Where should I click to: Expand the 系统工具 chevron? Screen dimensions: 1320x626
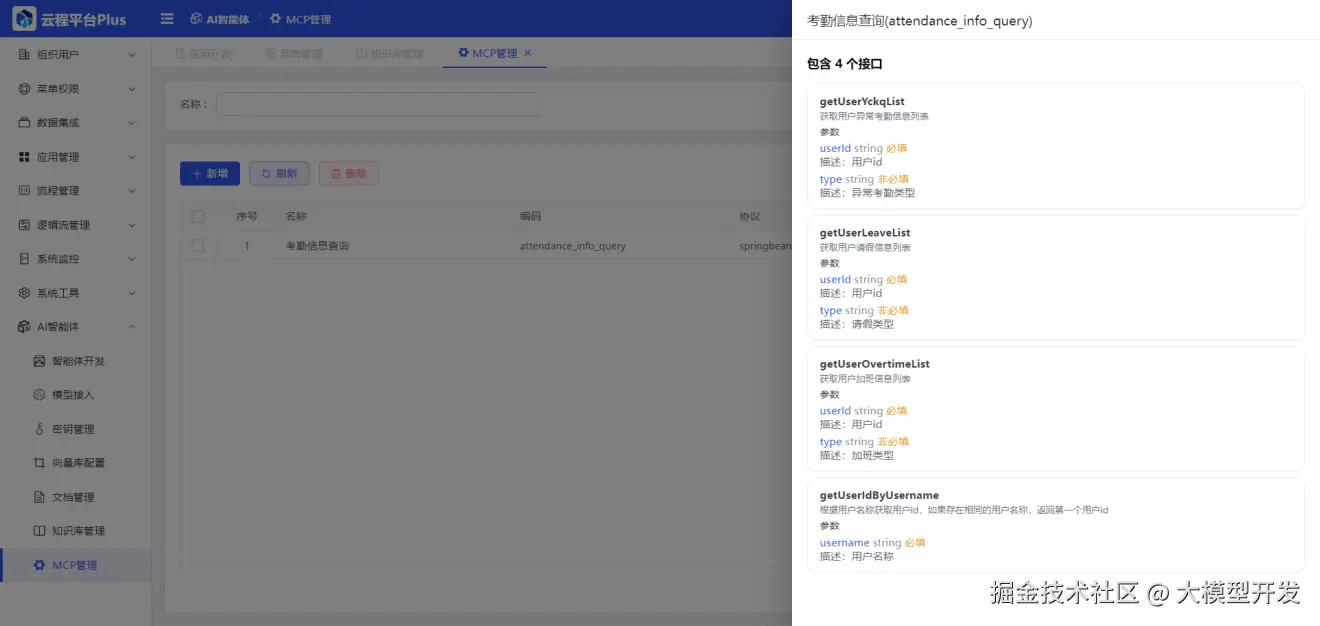point(132,293)
